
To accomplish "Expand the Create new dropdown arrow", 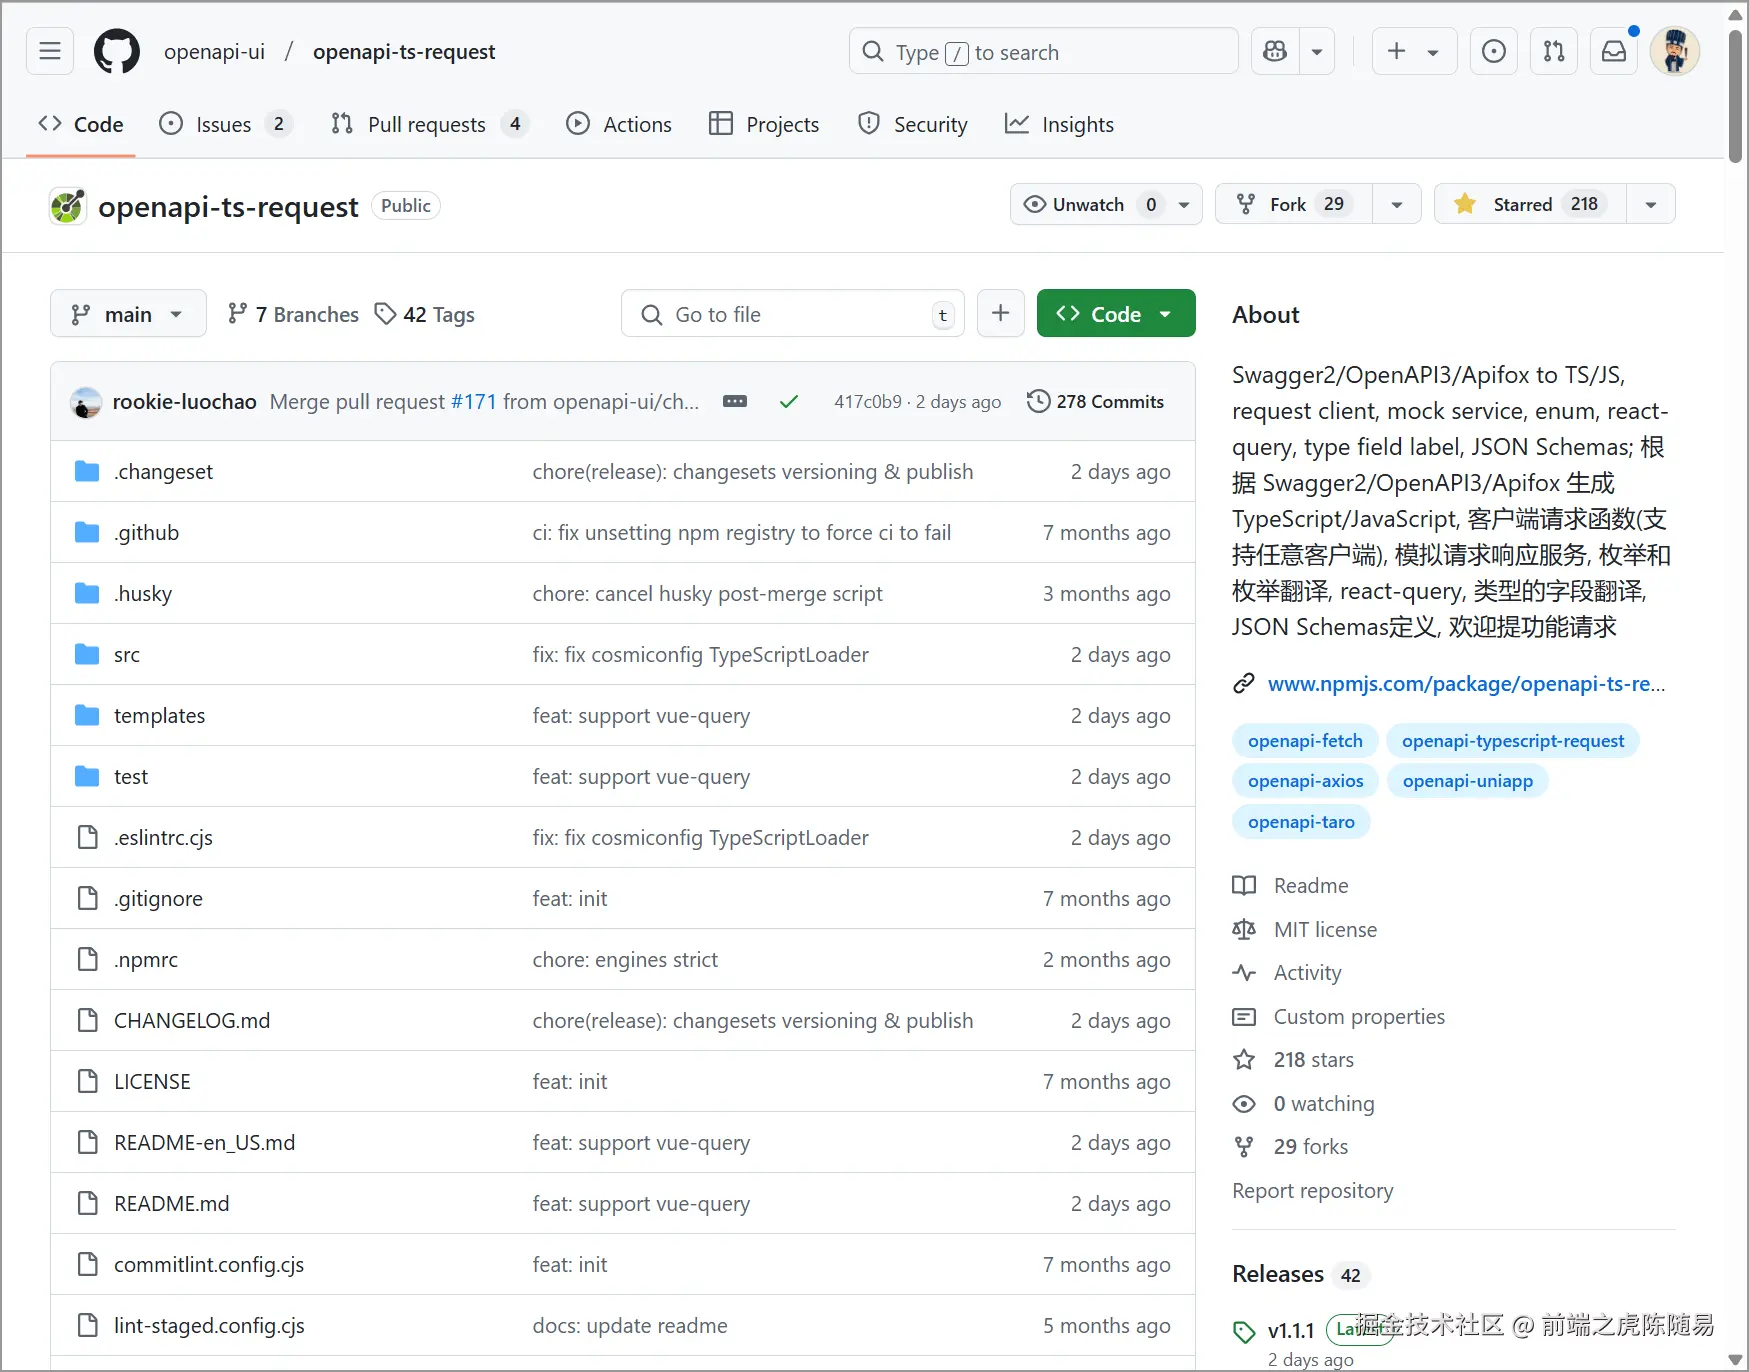I will coord(1433,51).
